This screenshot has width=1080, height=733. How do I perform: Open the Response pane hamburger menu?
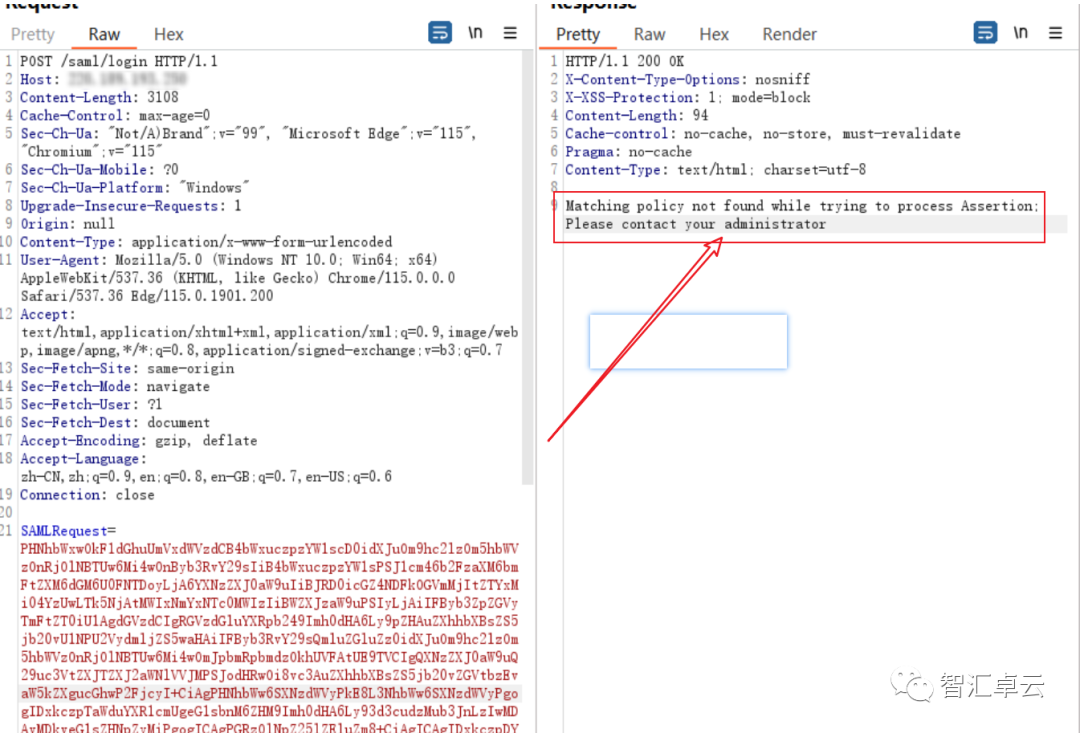[1055, 33]
